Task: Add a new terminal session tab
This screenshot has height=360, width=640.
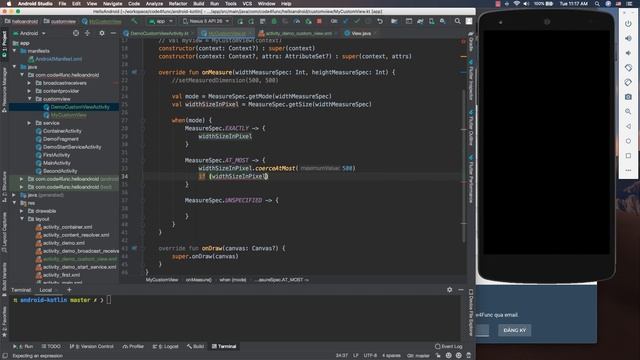Action: point(69,290)
